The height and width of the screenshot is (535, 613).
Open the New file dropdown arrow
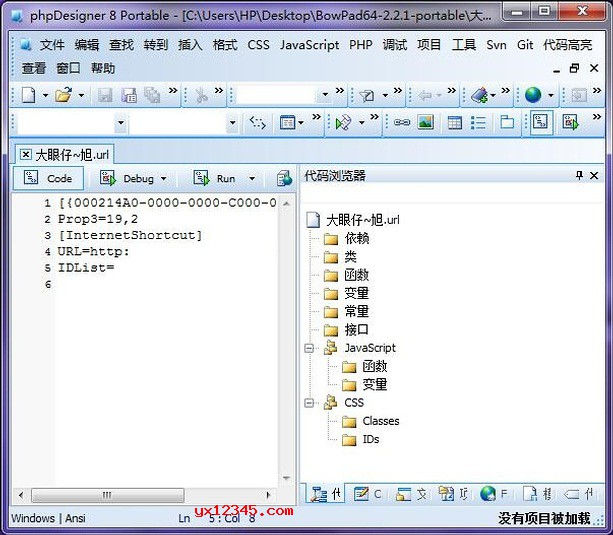click(45, 95)
